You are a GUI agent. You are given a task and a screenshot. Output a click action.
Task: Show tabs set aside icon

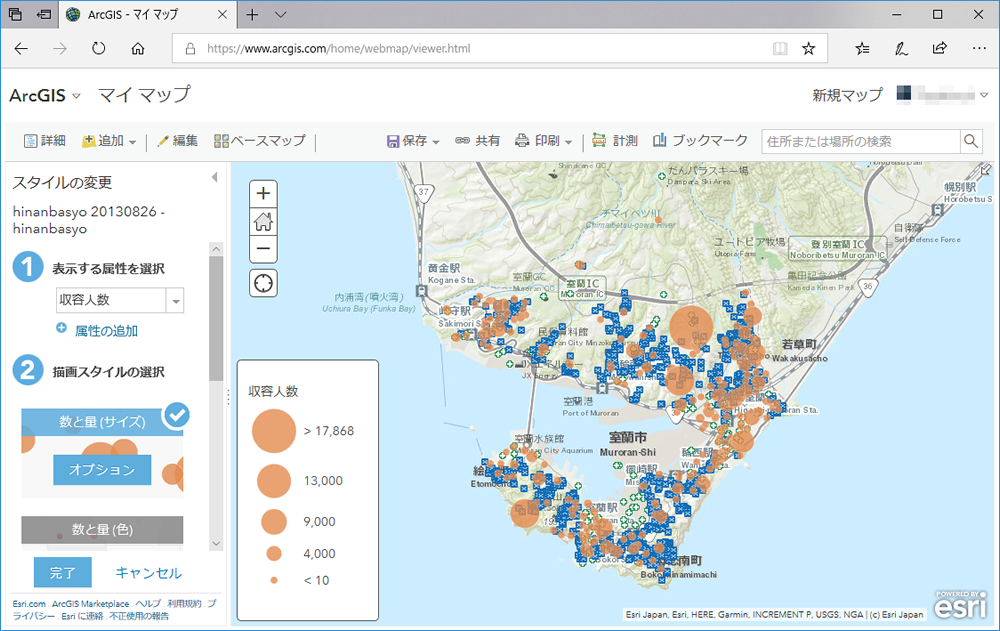15,15
